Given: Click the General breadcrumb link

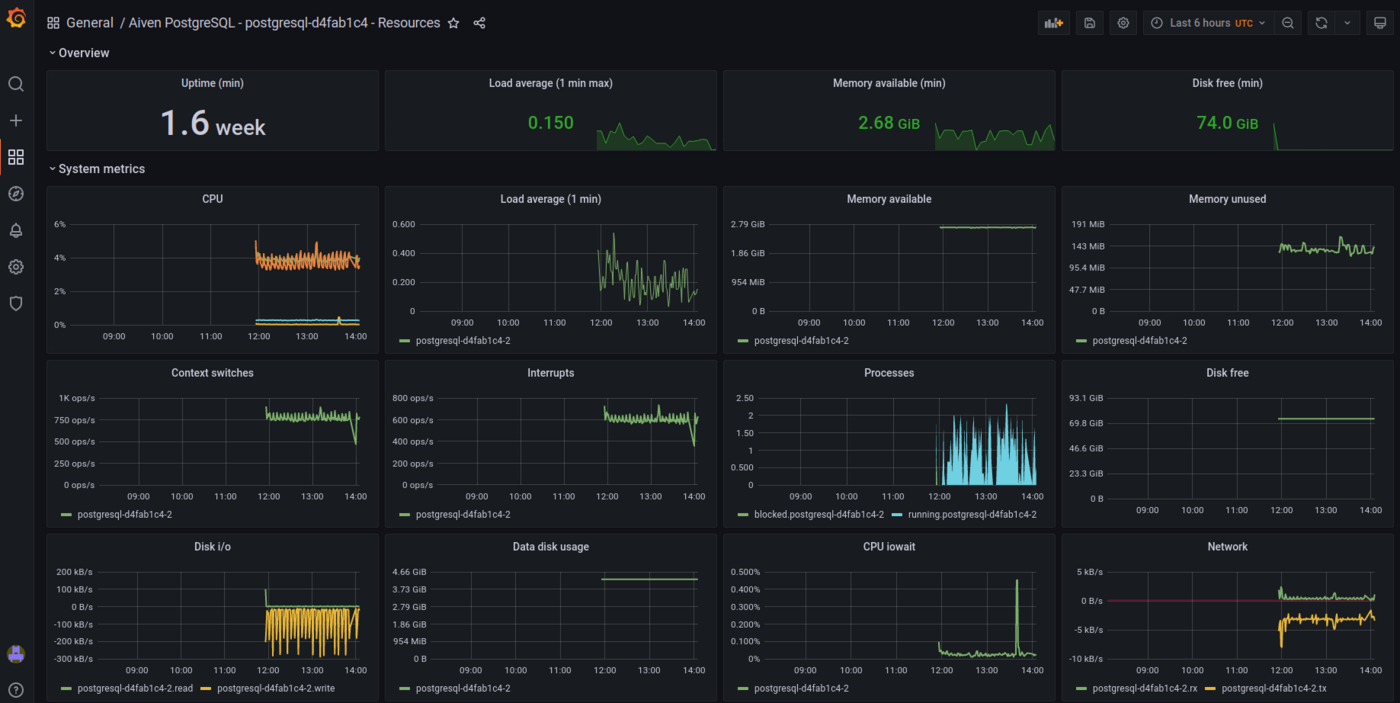Looking at the screenshot, I should (x=89, y=22).
